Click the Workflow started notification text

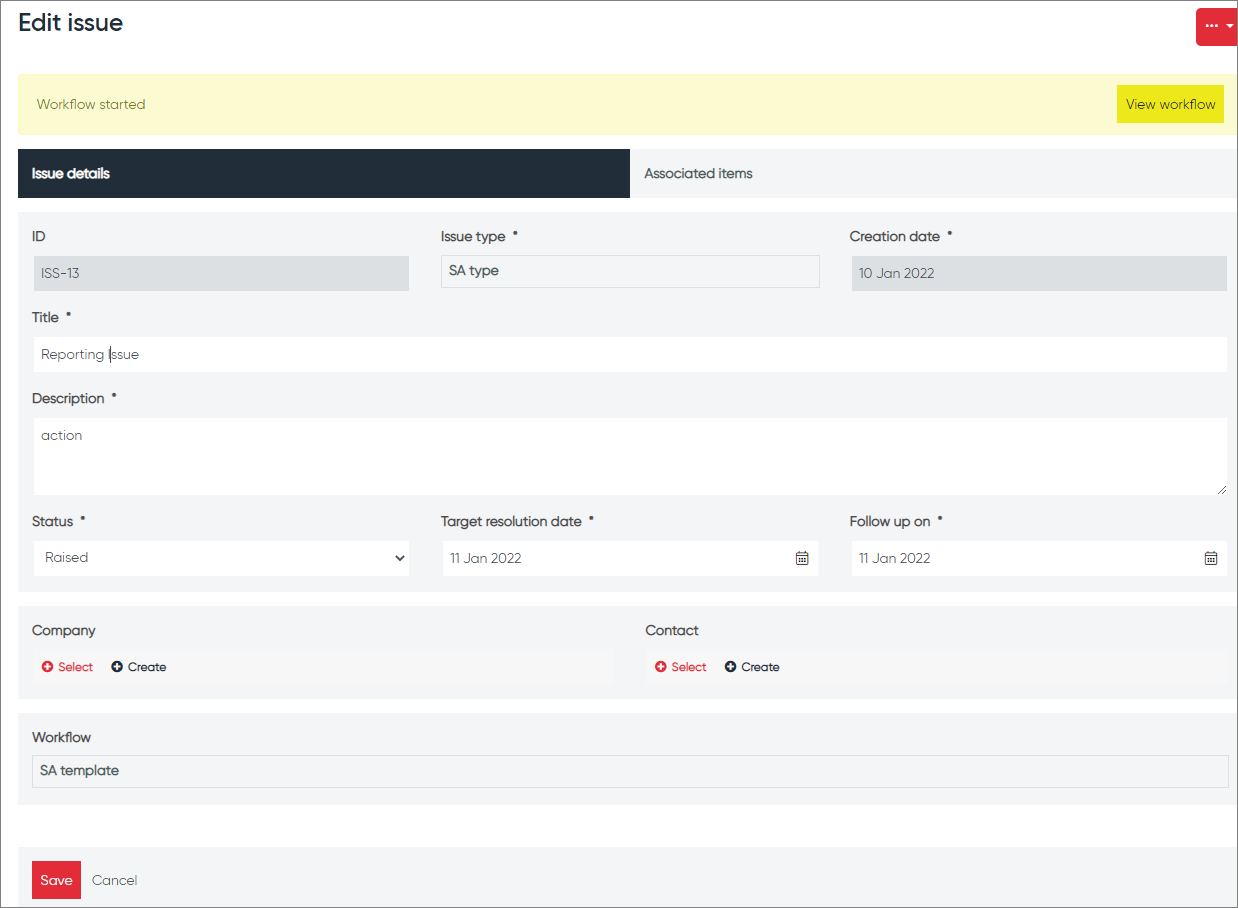[x=91, y=104]
